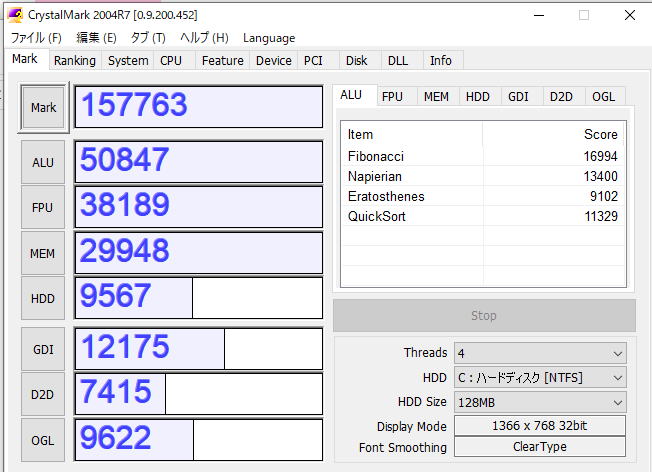Screen dimensions: 652x472
Task: Close the CrystalMark window
Action: [630, 15]
